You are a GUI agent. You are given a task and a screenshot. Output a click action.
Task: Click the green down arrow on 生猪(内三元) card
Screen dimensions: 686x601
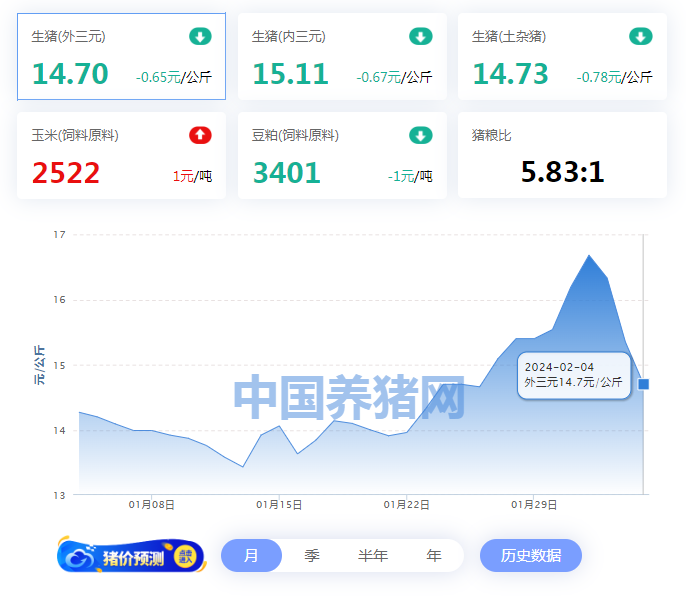coord(420,37)
